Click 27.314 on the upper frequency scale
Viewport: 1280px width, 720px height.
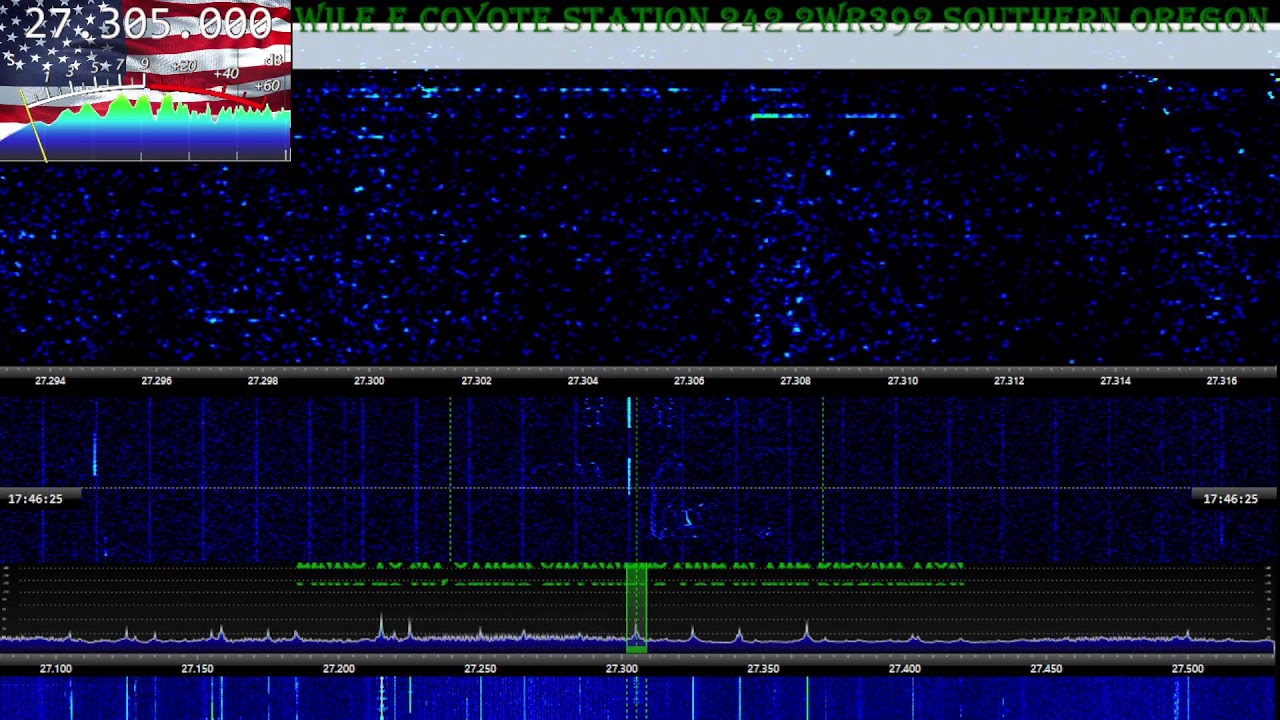tap(1115, 381)
